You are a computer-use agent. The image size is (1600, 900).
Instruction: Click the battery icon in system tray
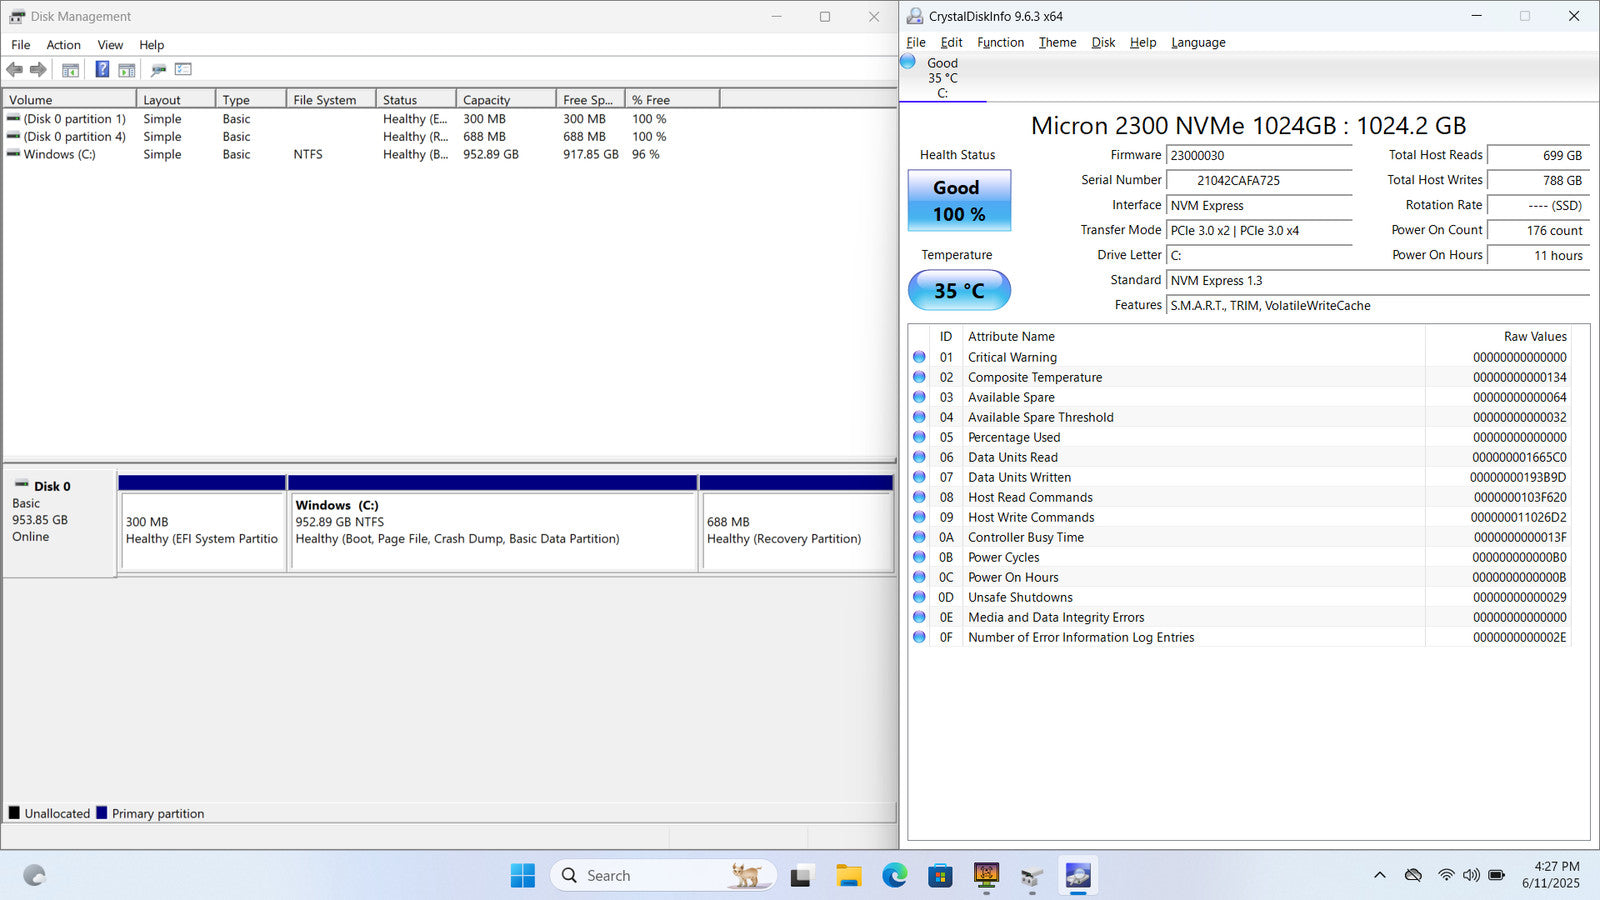(1496, 875)
